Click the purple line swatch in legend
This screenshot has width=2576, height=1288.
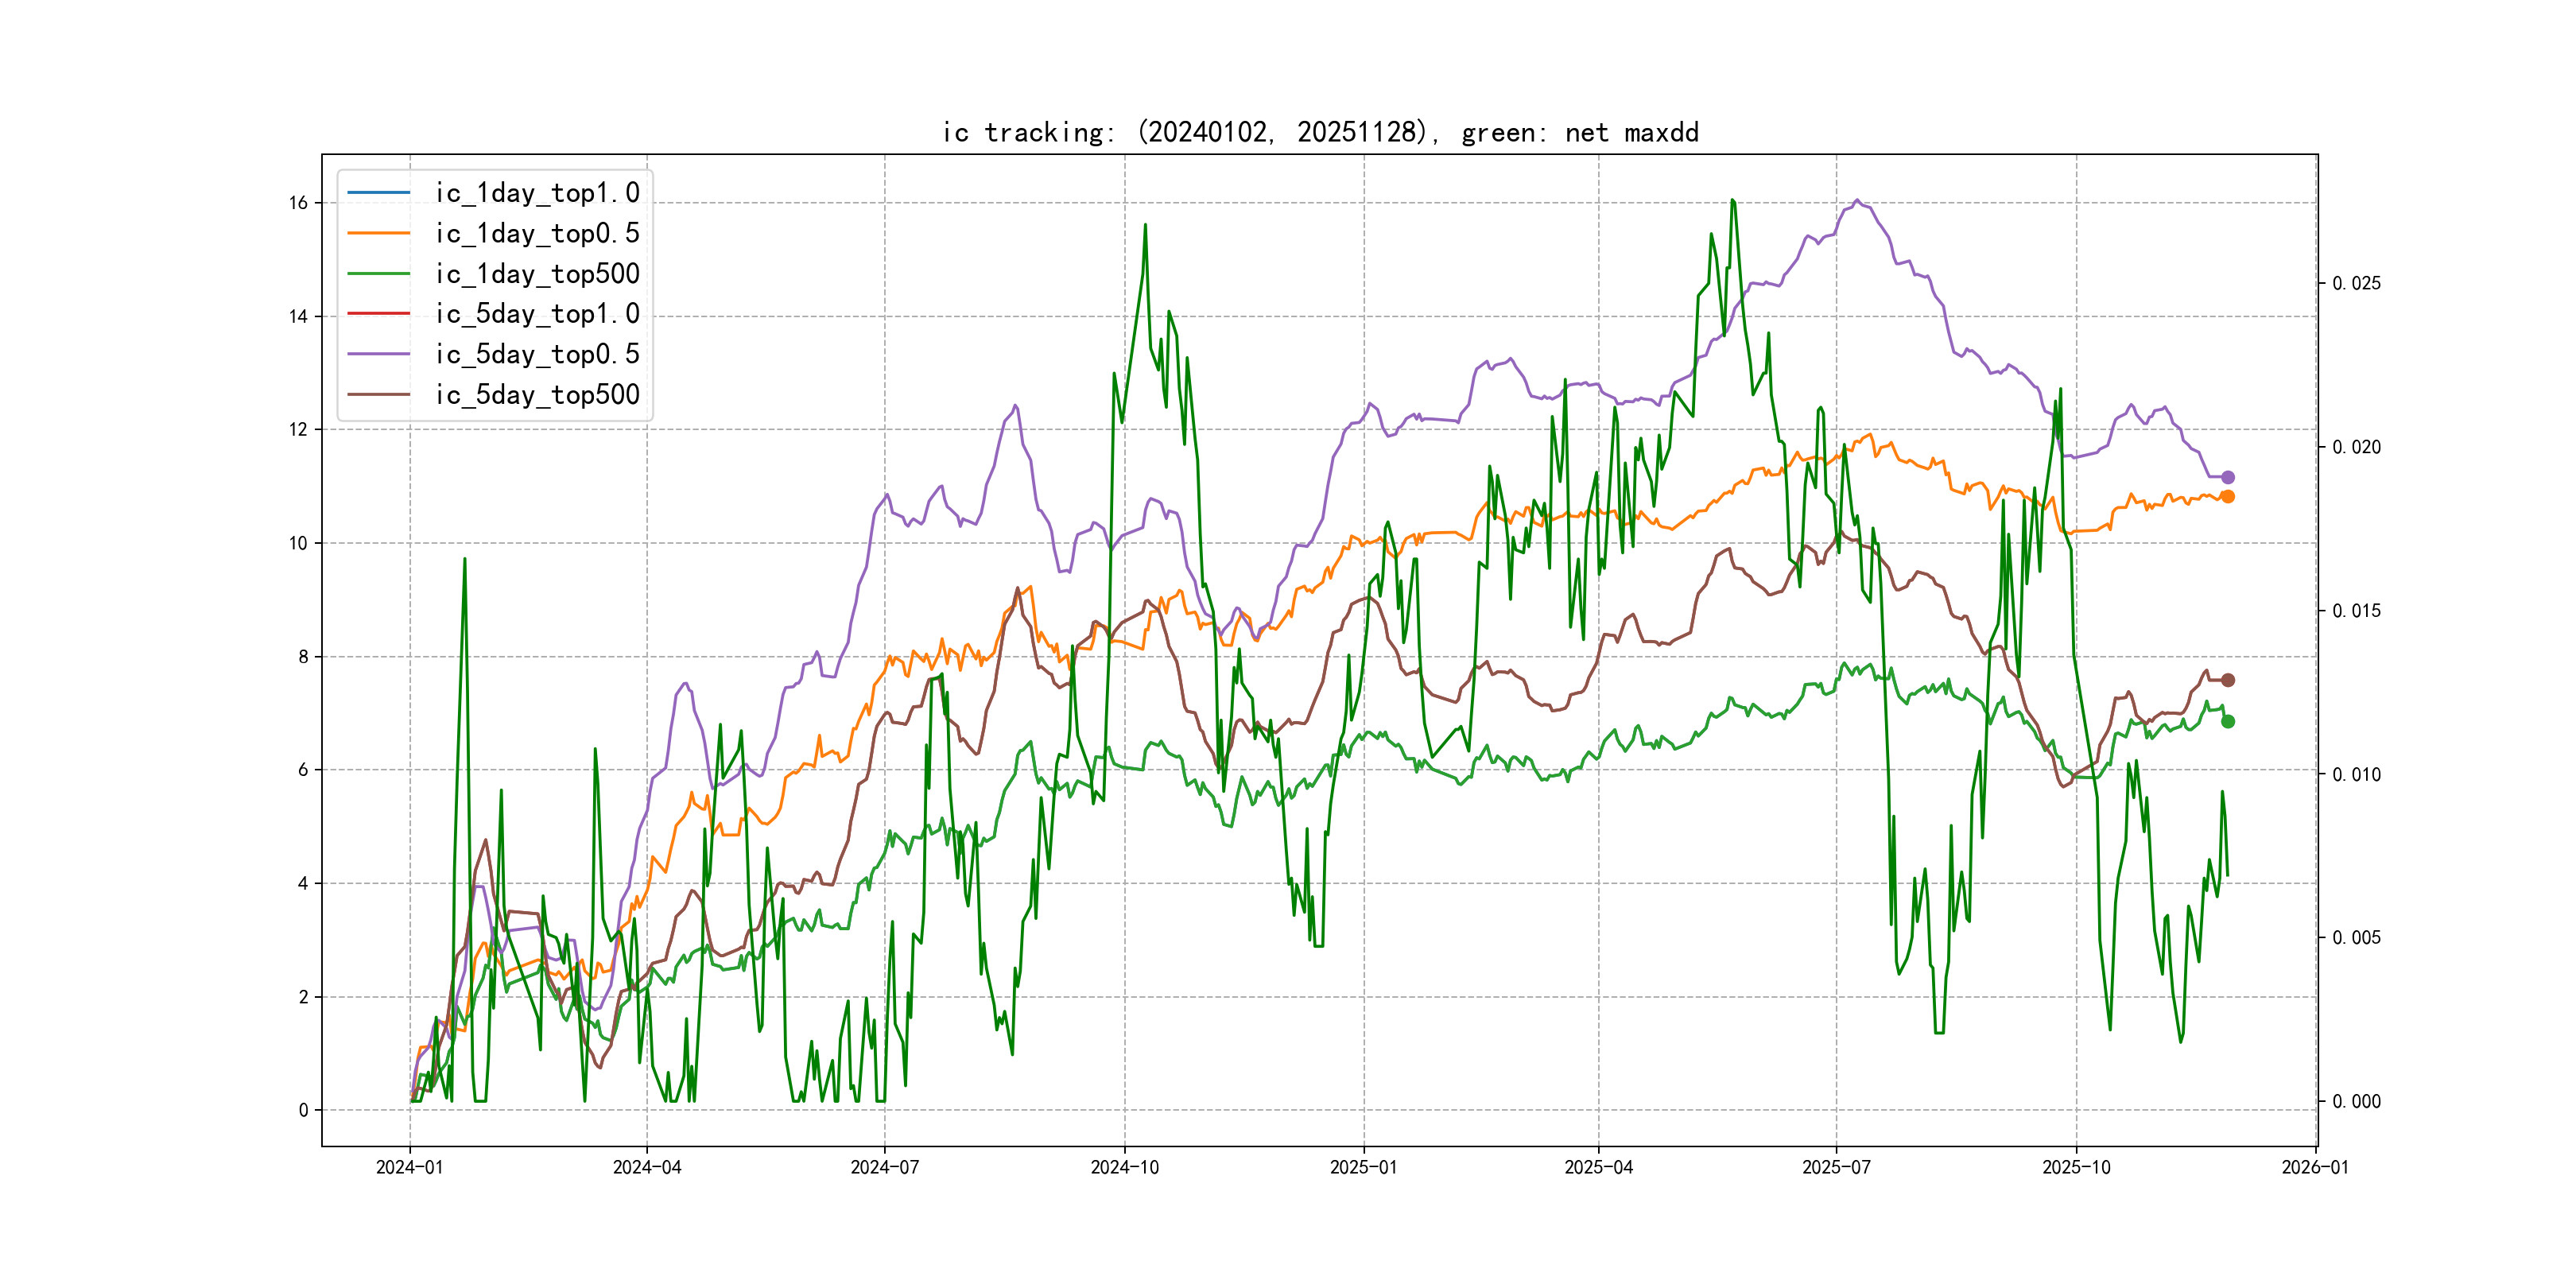click(378, 354)
